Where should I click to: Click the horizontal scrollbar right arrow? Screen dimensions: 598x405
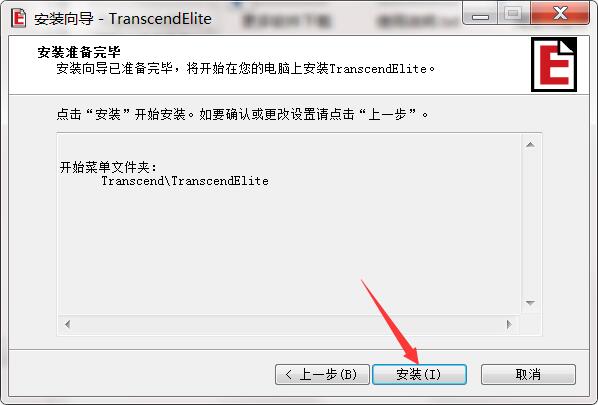(509, 325)
